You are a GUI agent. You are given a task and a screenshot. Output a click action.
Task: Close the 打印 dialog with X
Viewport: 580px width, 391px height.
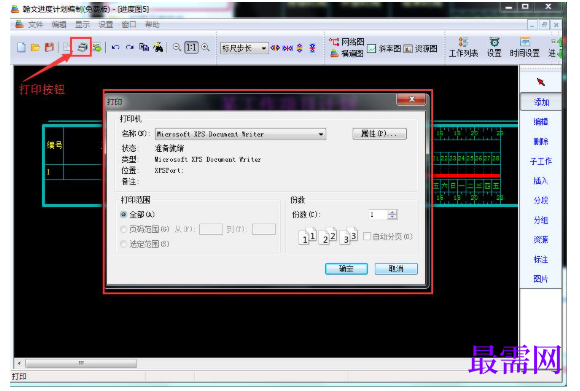(x=412, y=100)
